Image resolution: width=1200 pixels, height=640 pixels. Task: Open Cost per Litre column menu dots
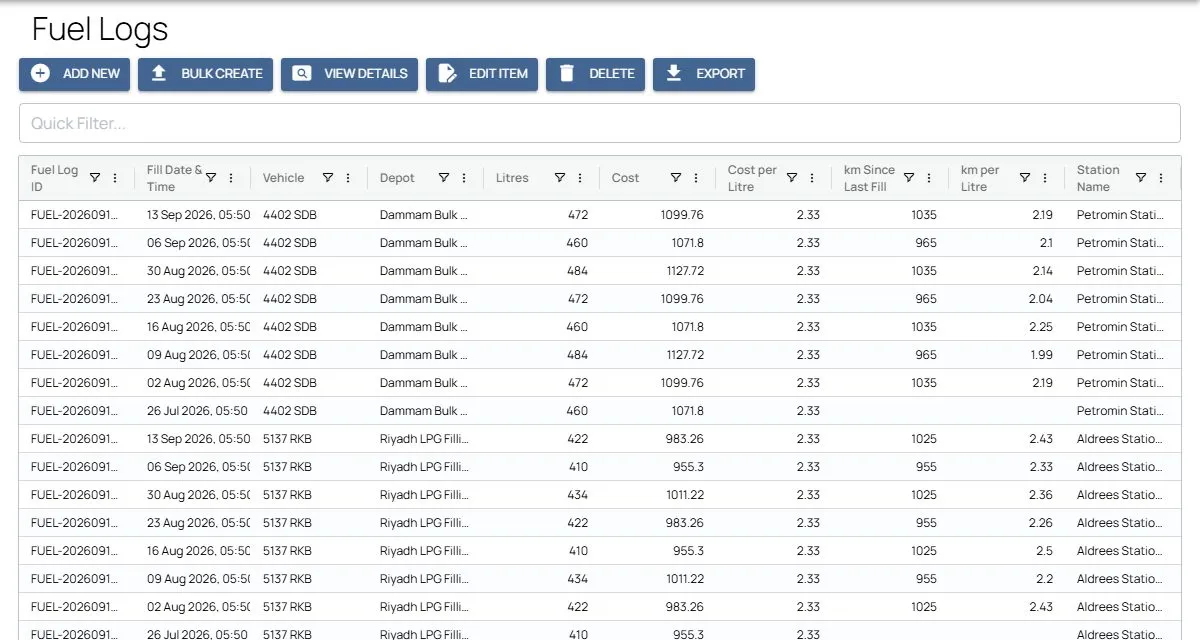point(812,178)
